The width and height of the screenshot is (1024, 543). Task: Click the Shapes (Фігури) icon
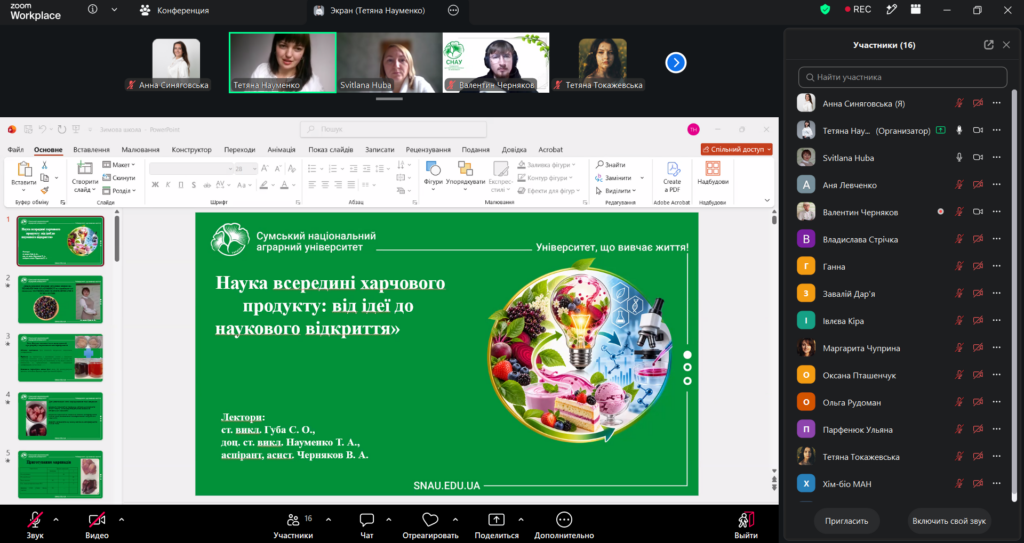pyautogui.click(x=433, y=169)
